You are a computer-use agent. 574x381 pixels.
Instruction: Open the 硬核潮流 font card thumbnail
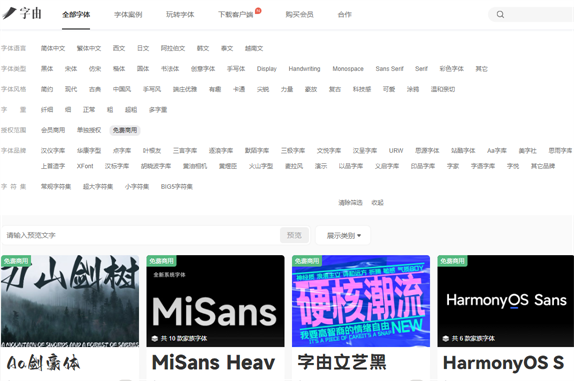click(361, 301)
